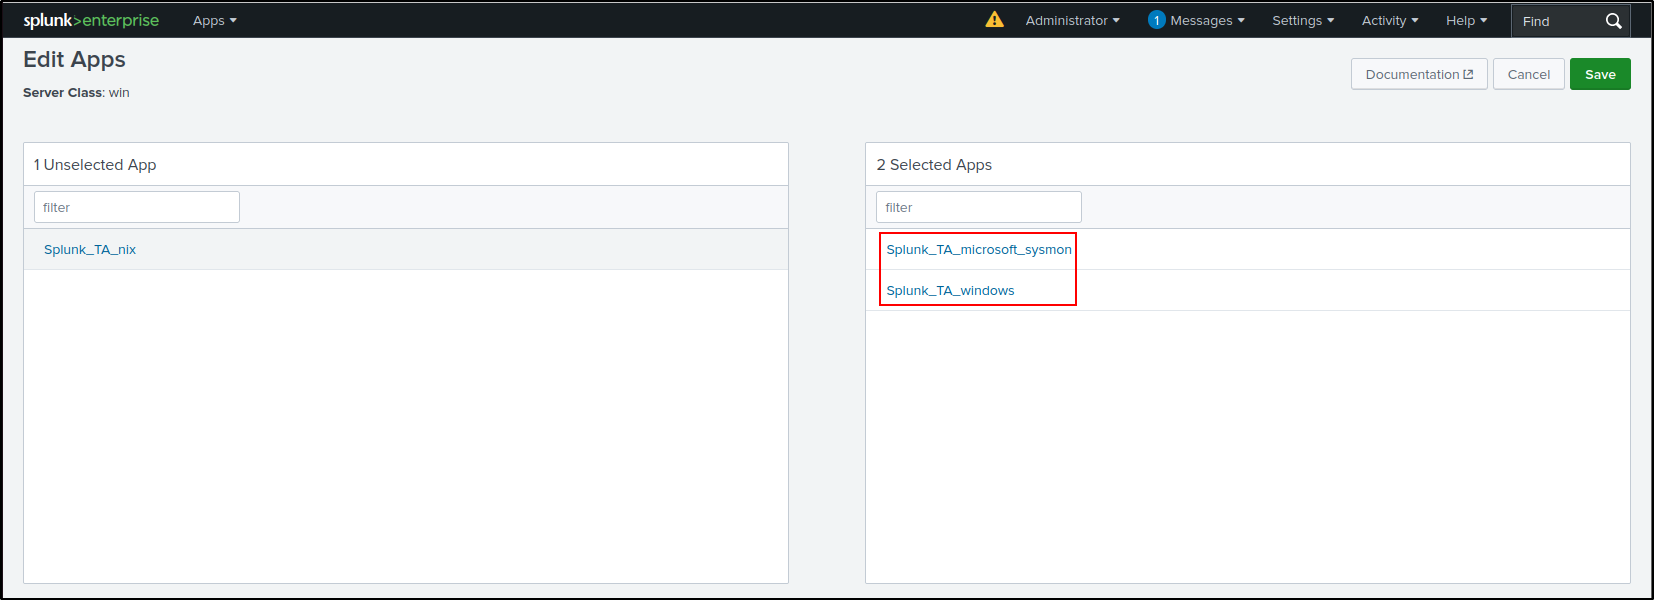The width and height of the screenshot is (1654, 600).
Task: Click the magnifier search icon
Action: [x=1613, y=21]
